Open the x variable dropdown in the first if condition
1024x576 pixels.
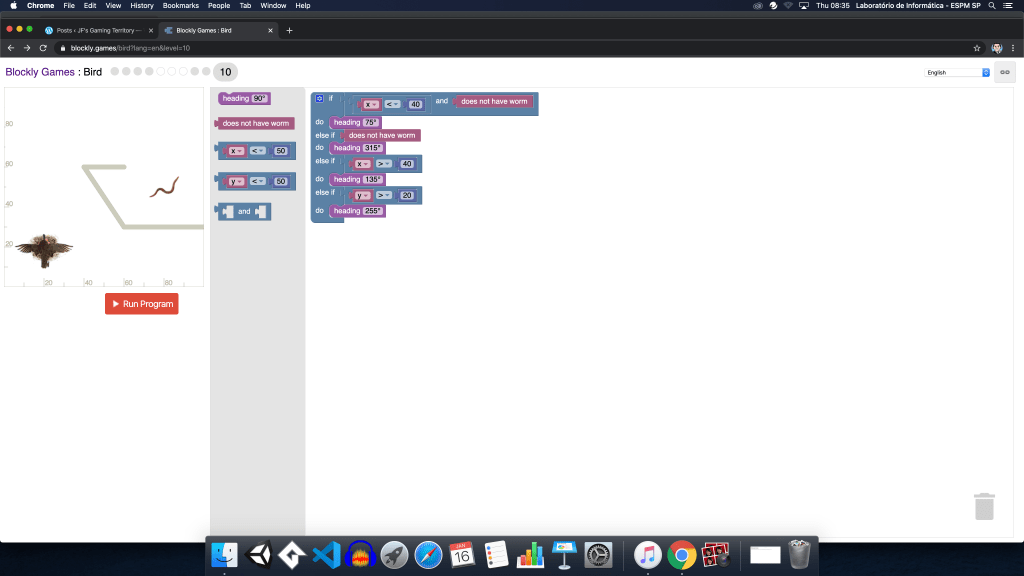(372, 104)
